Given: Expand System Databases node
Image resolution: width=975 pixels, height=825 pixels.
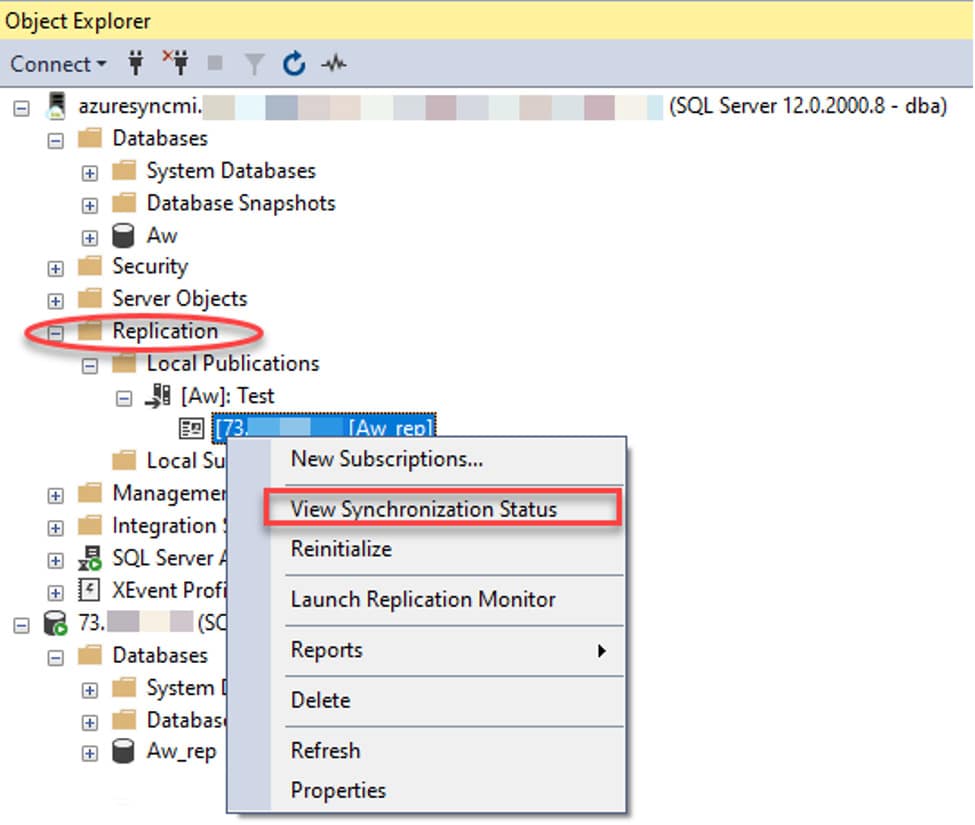Looking at the screenshot, I should pyautogui.click(x=90, y=173).
